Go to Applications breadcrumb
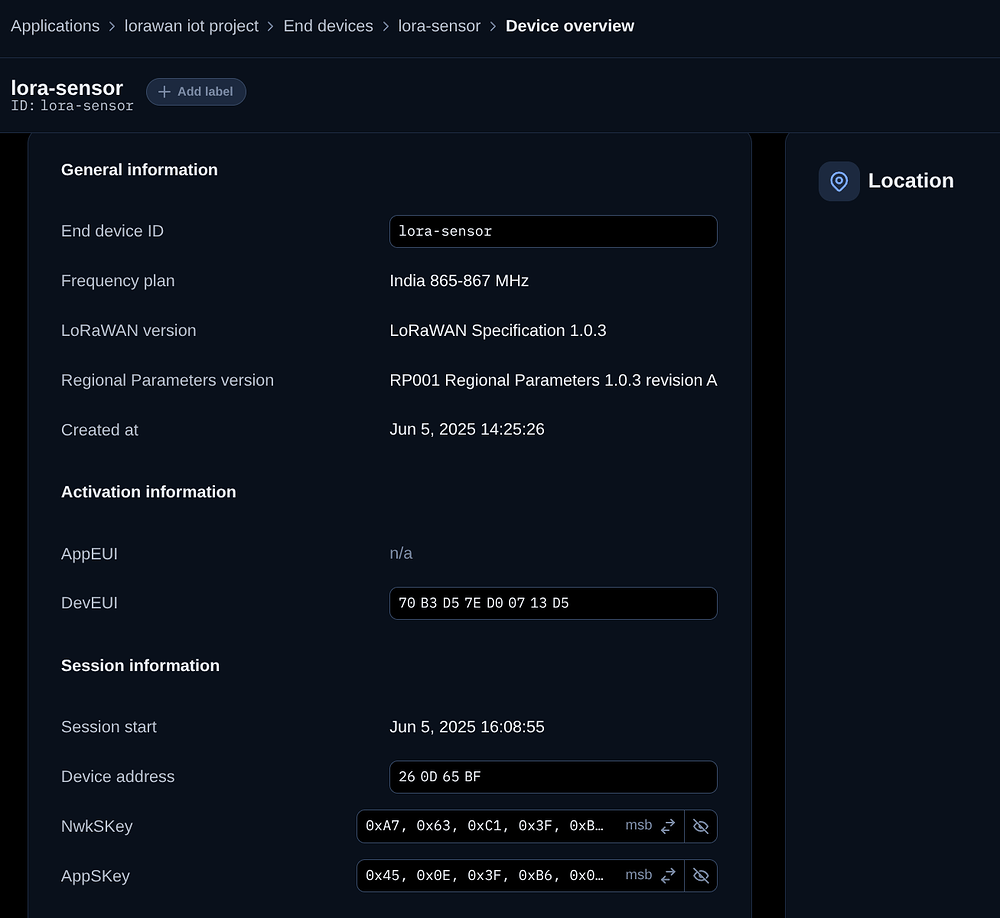Viewport: 1000px width, 918px height. (x=55, y=26)
